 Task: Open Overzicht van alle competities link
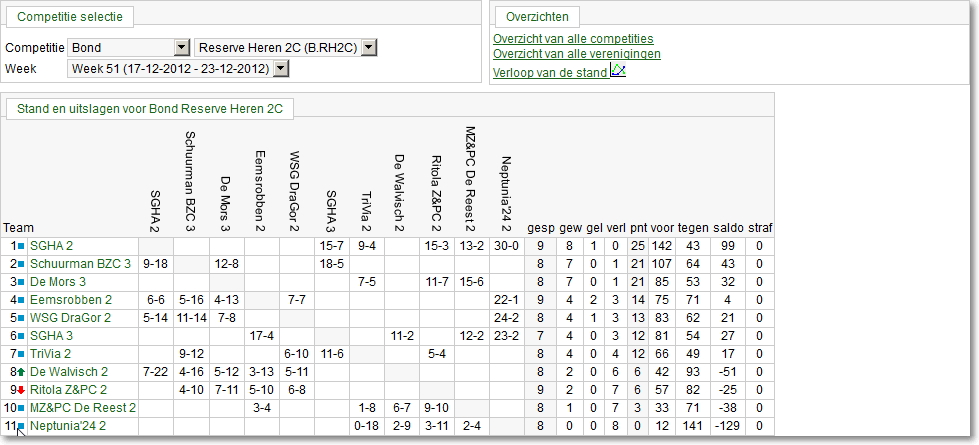pyautogui.click(x=573, y=39)
